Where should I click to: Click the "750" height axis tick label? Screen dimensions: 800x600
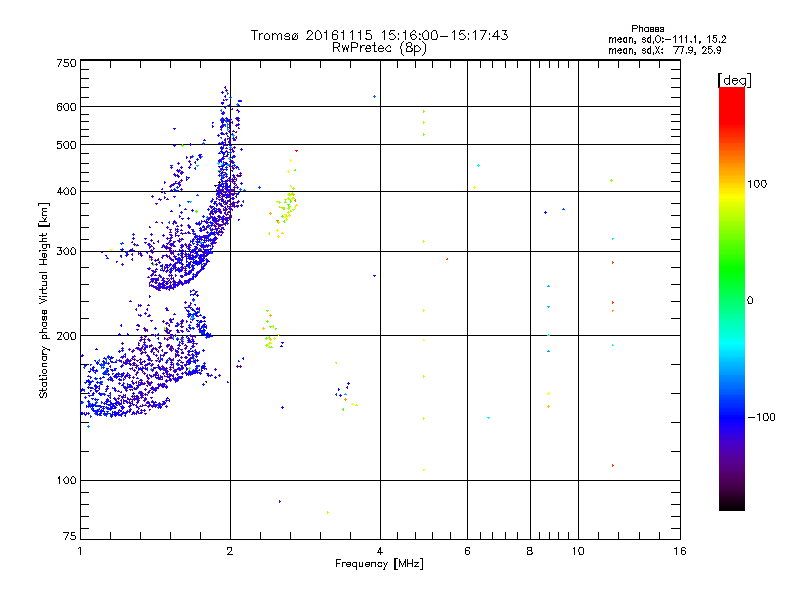(x=66, y=63)
